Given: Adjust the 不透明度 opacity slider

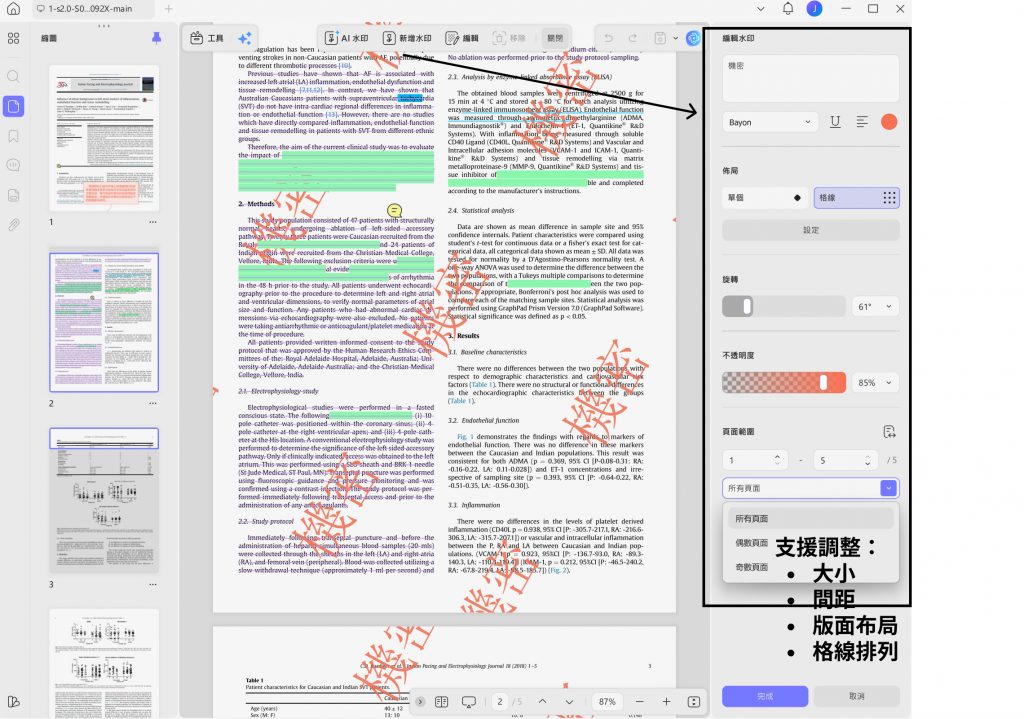Looking at the screenshot, I should pos(784,383).
